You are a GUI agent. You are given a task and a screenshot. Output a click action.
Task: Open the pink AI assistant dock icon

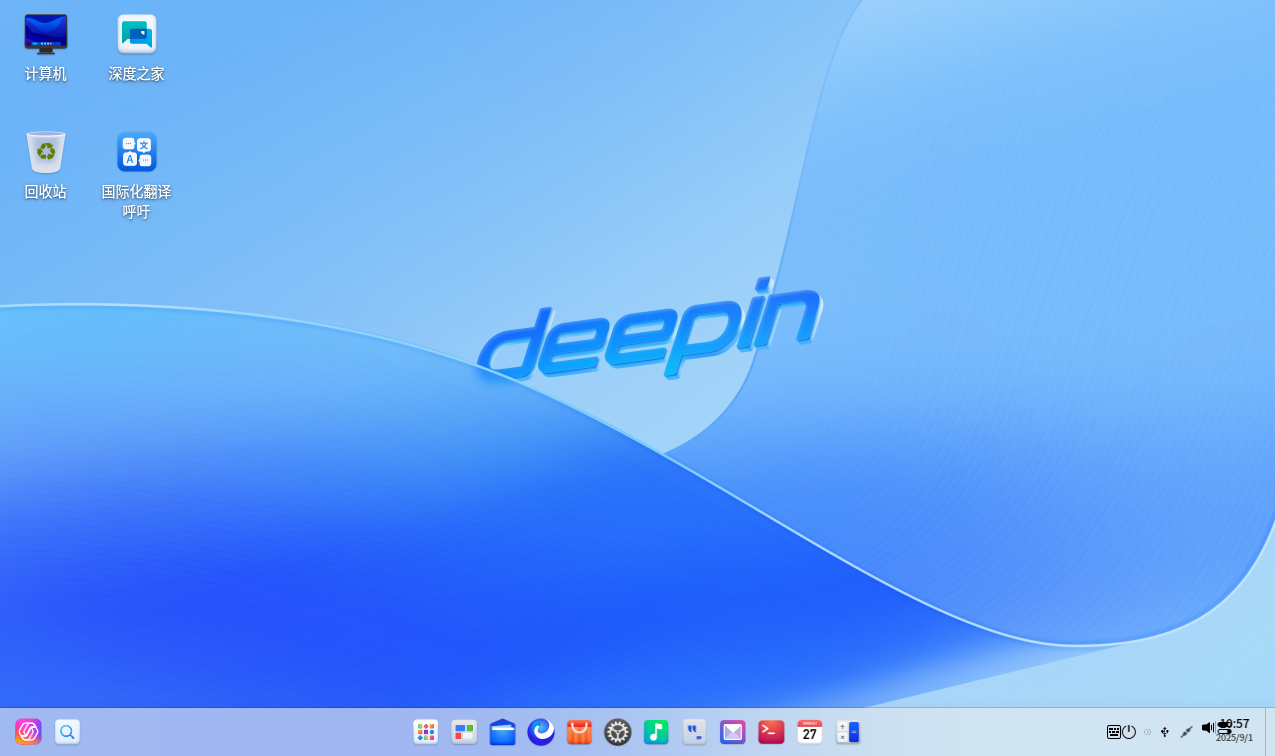(x=28, y=732)
